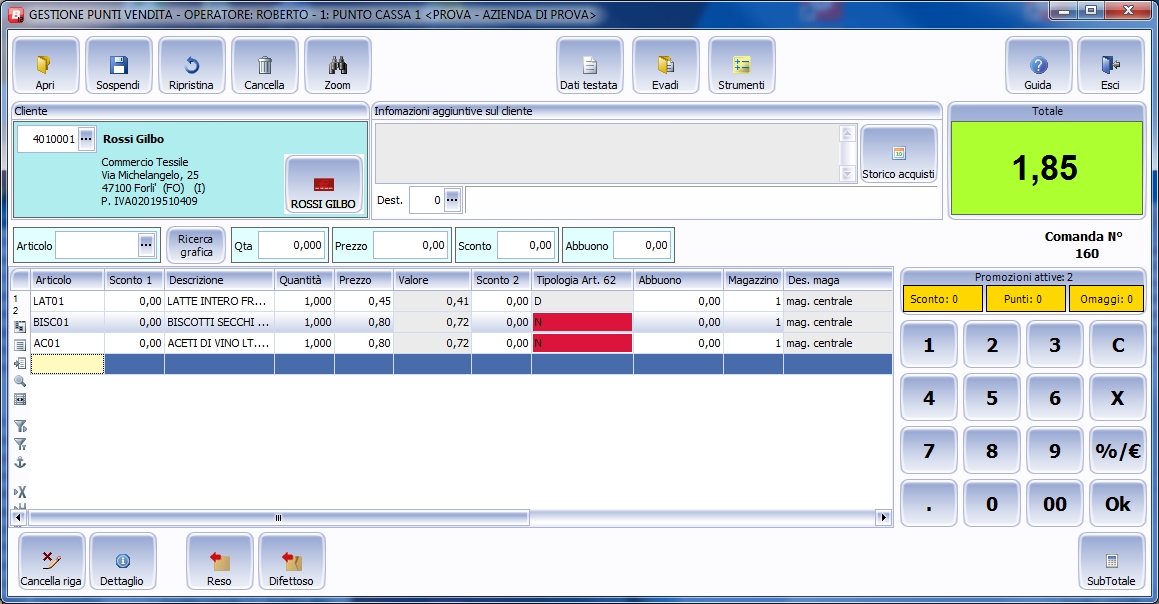Open Zoom with the binoculars icon
The height and width of the screenshot is (604, 1159).
click(x=338, y=66)
